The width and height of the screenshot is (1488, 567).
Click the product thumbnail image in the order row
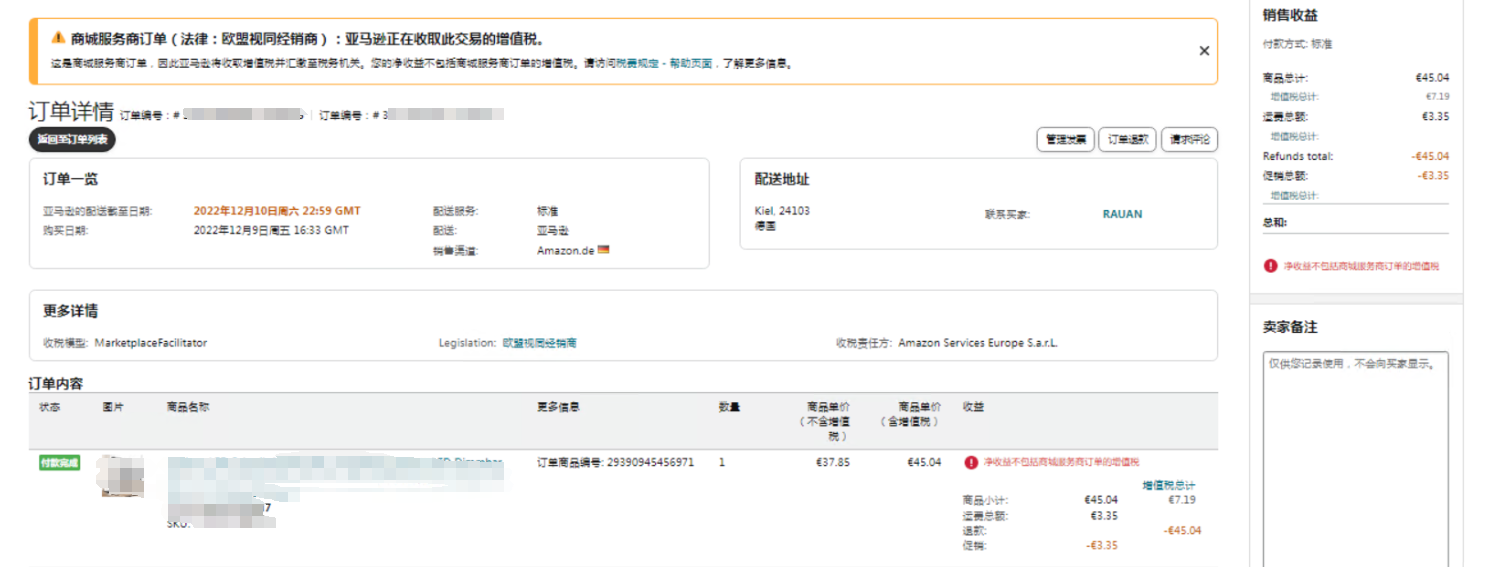pos(119,475)
